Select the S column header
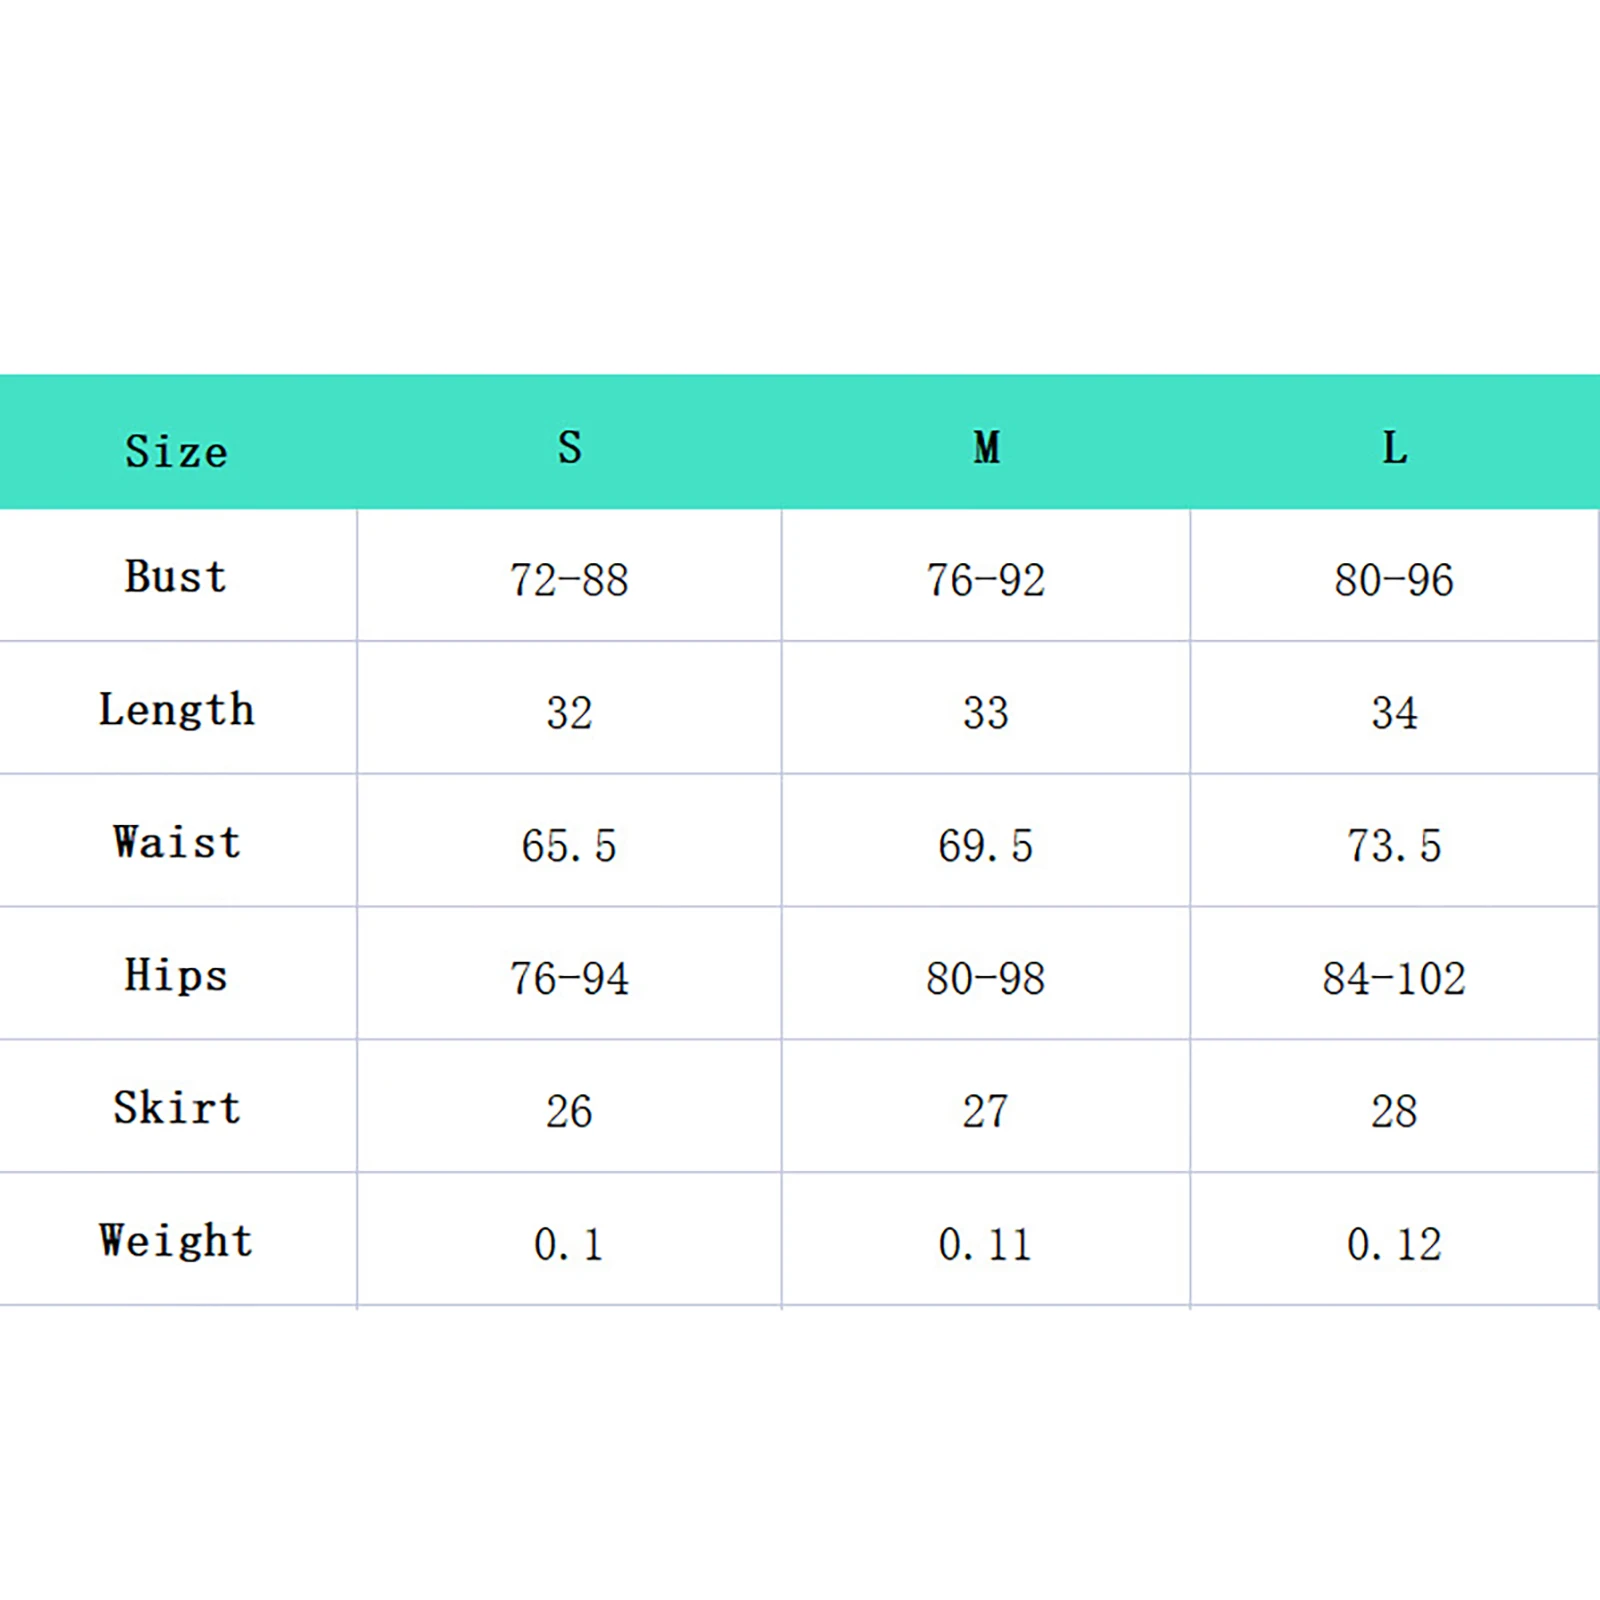The width and height of the screenshot is (1600, 1600). (569, 447)
